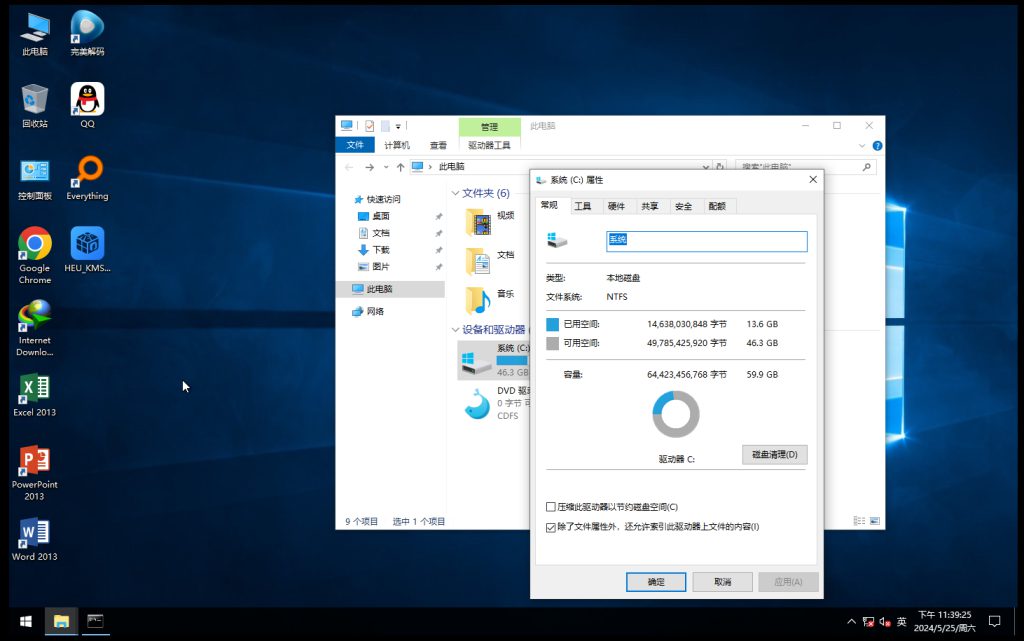This screenshot has width=1024, height=641.
Task: Click the drive label text field
Action: 706,241
